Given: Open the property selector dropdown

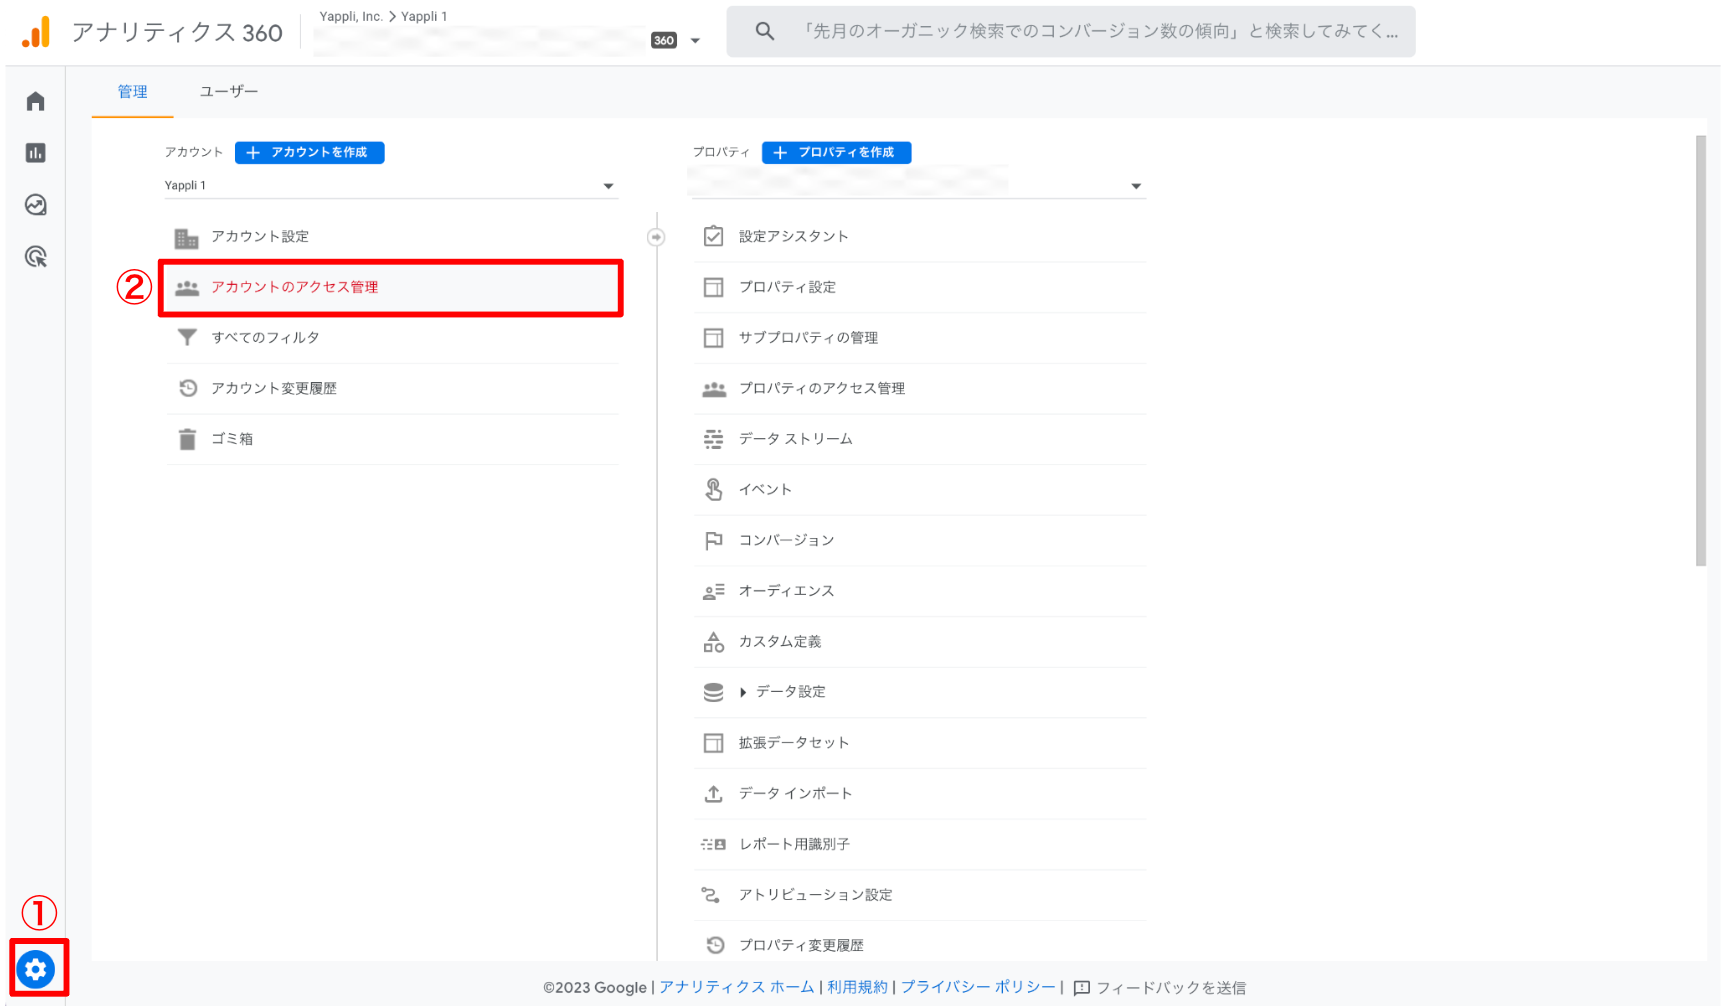Looking at the screenshot, I should pos(918,186).
